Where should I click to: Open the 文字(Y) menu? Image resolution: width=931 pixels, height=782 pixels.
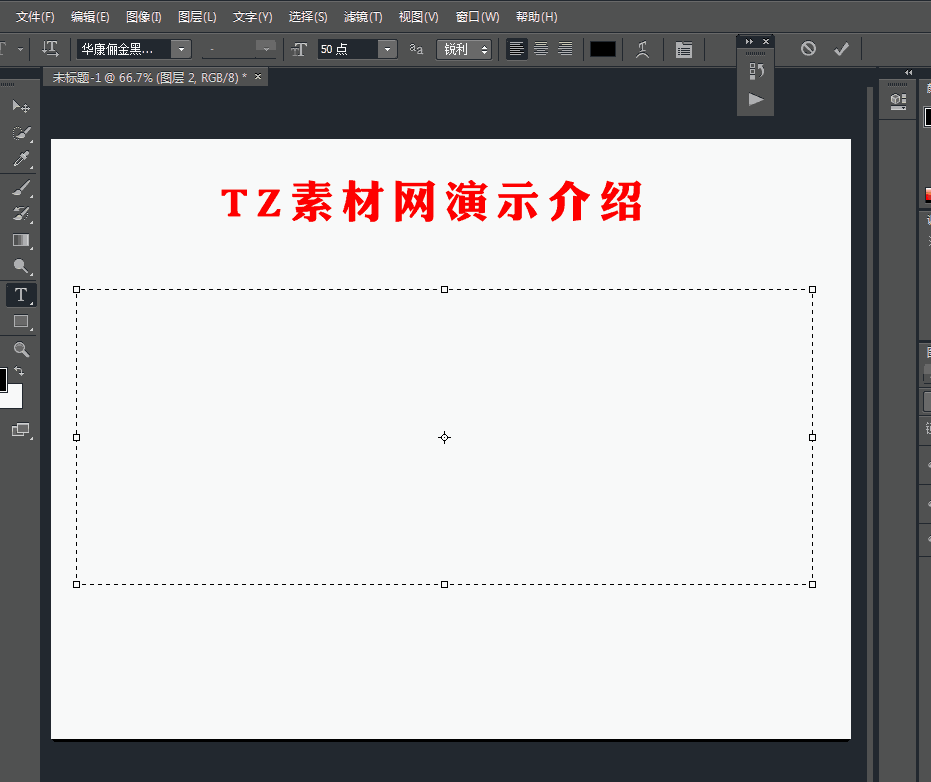click(252, 17)
